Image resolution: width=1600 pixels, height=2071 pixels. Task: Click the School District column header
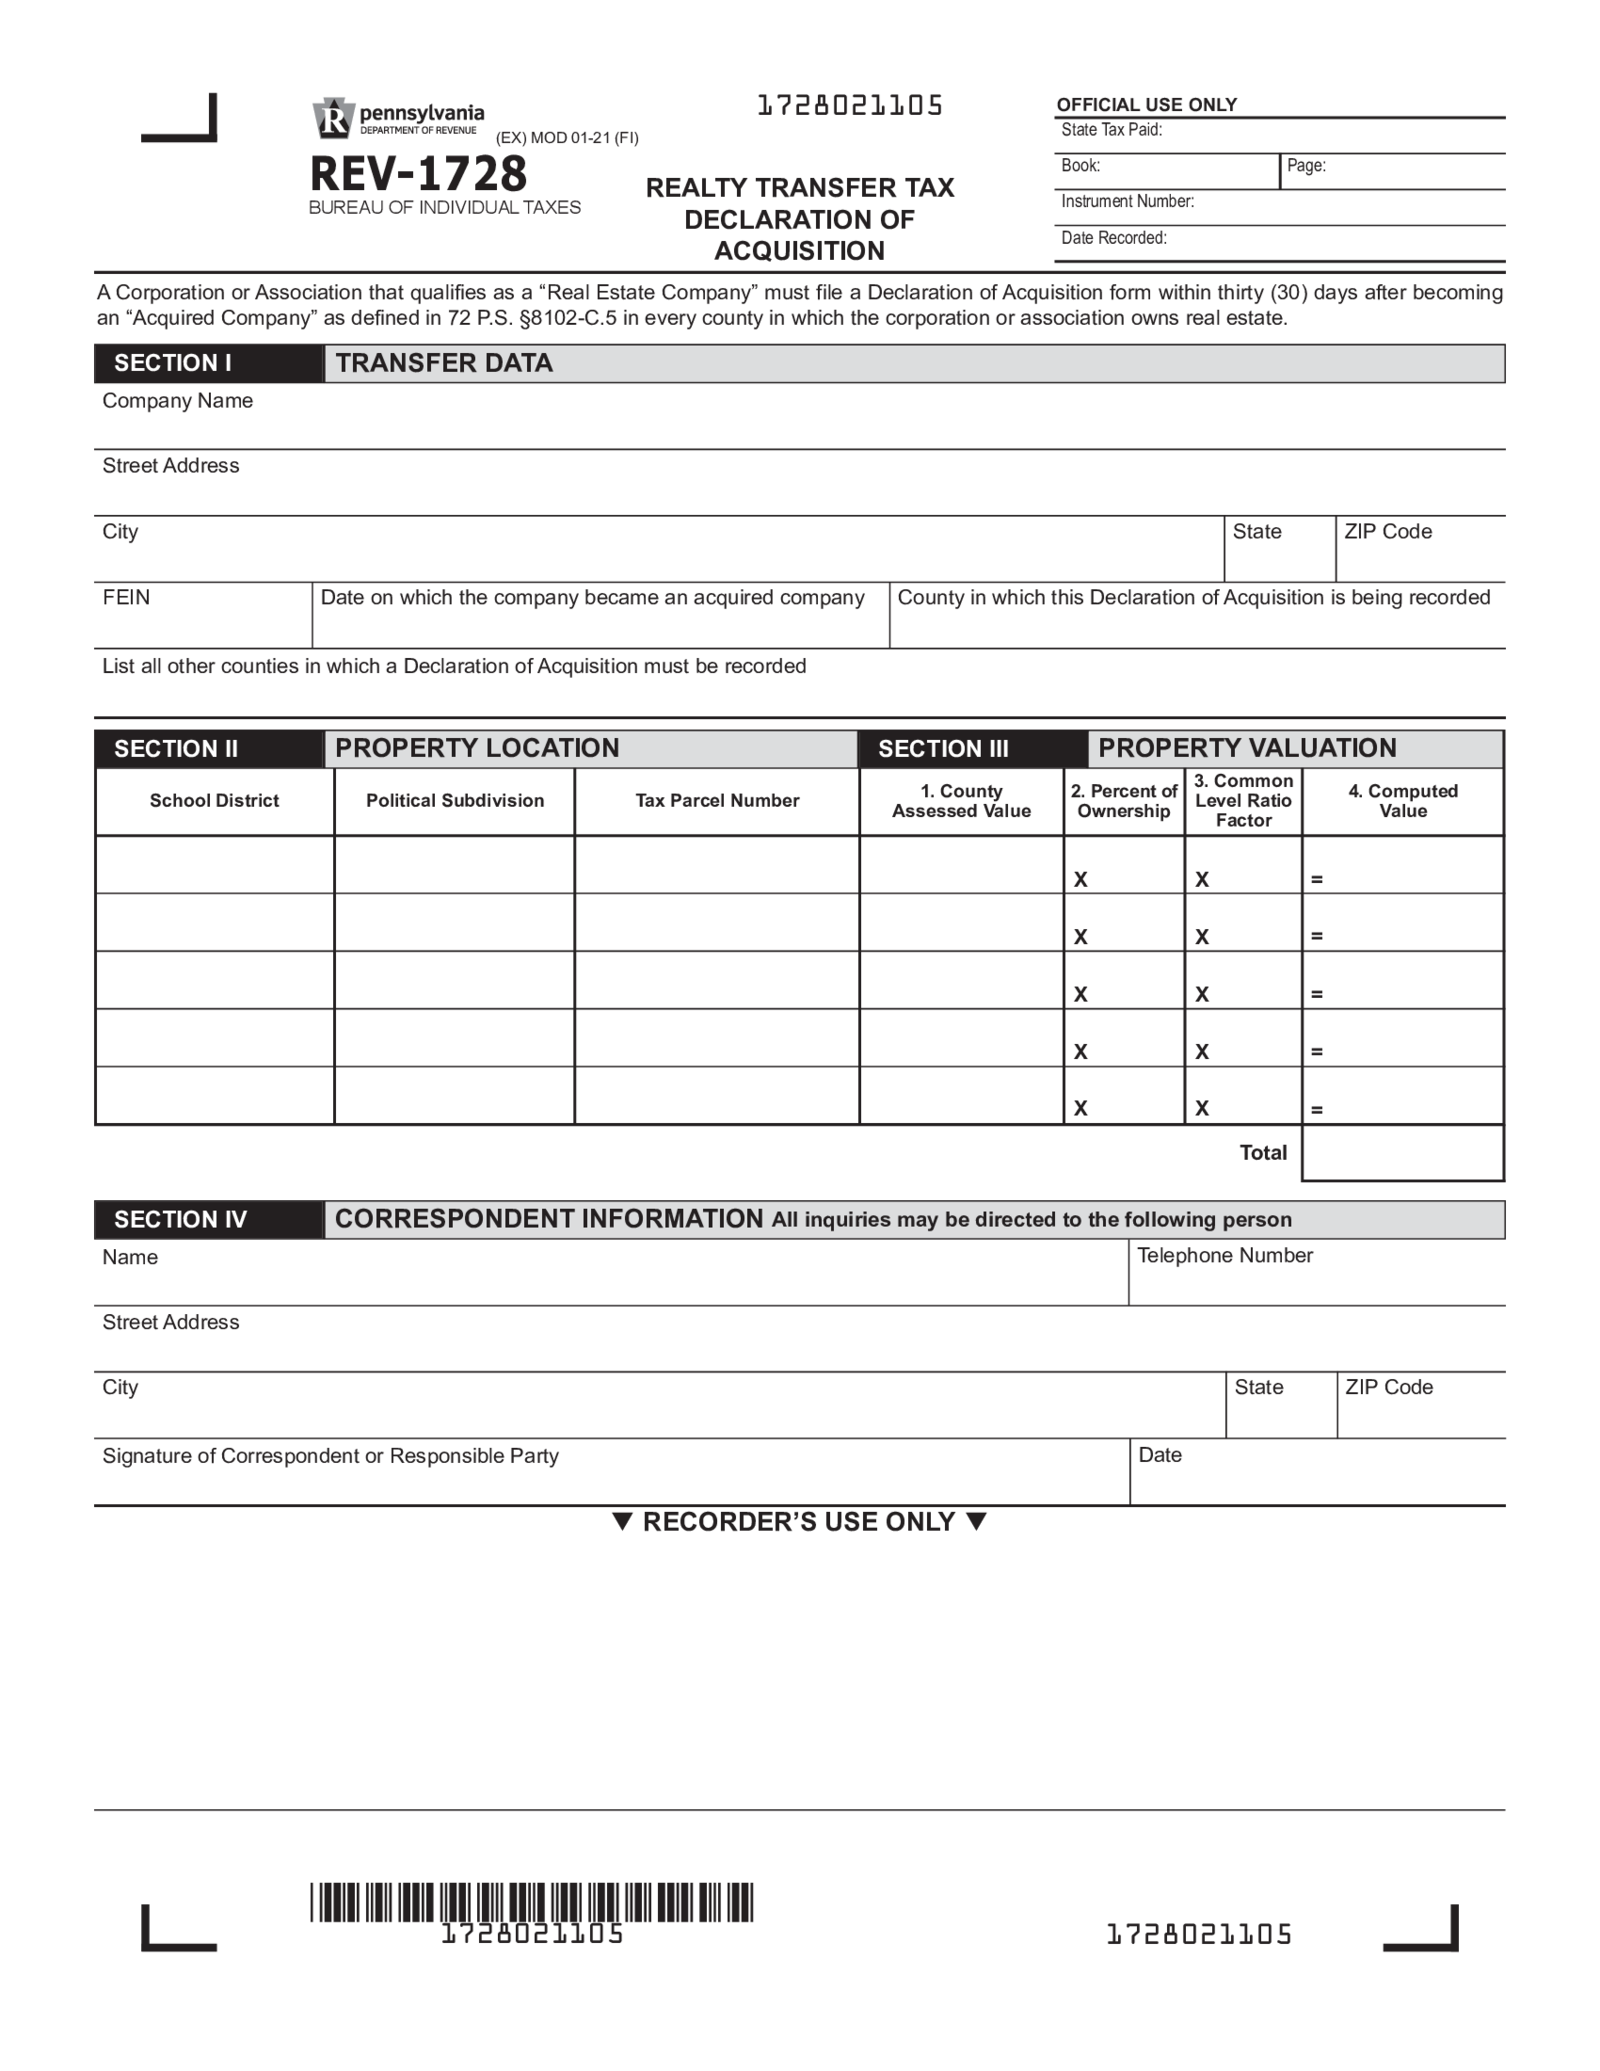point(214,801)
